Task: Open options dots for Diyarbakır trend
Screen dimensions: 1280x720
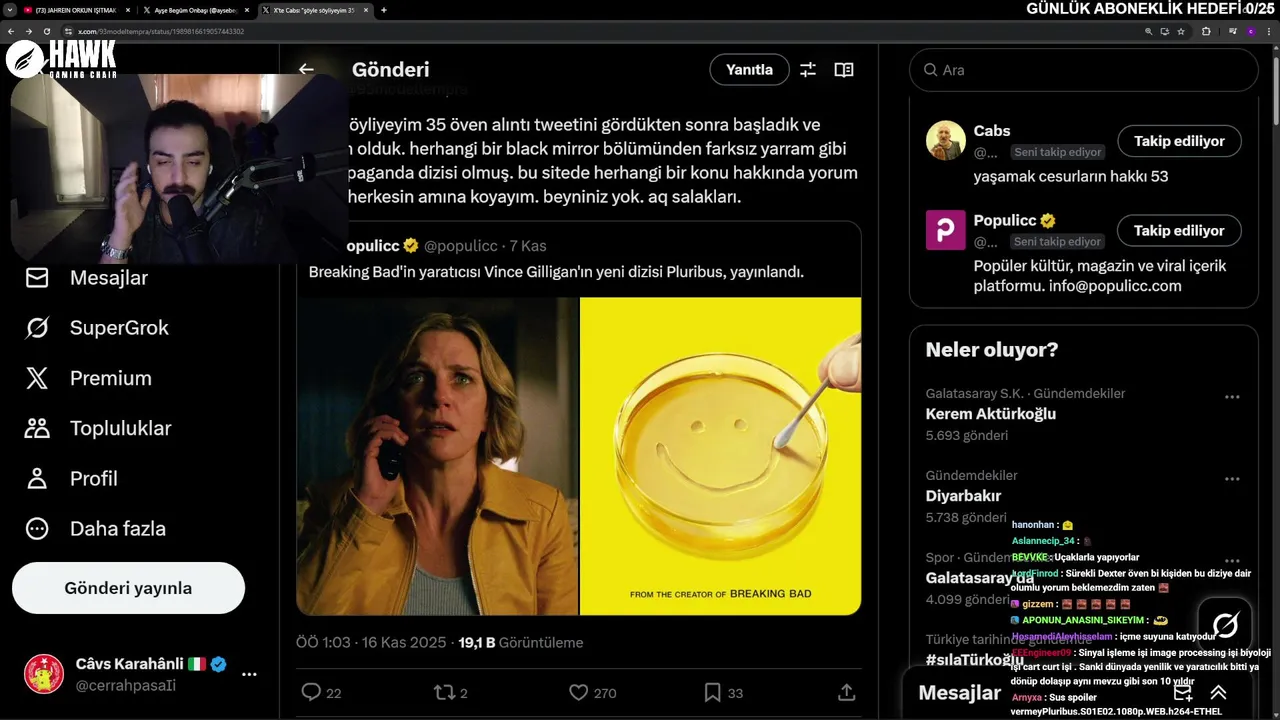Action: click(x=1232, y=479)
